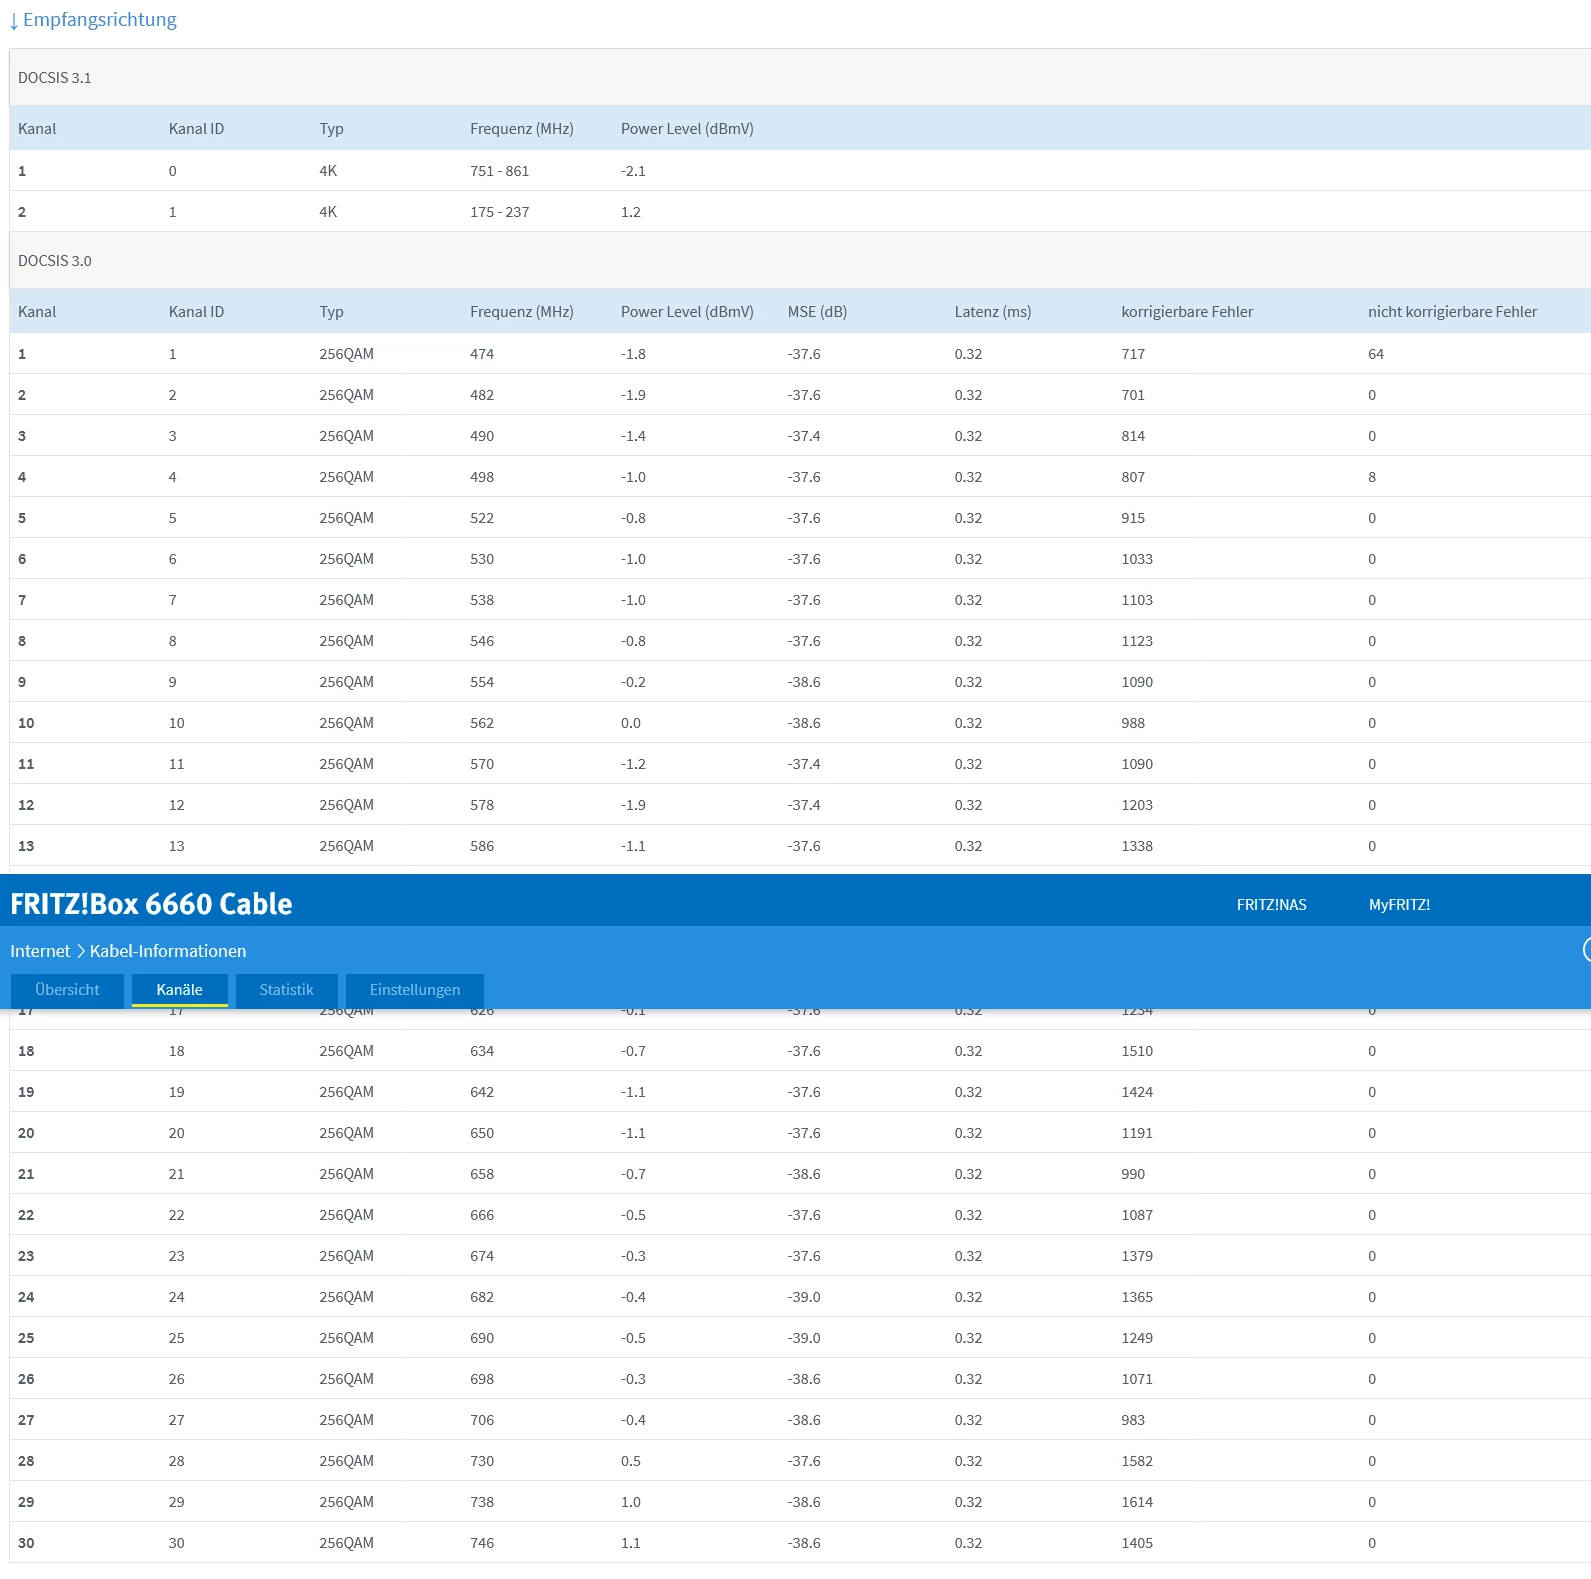Image resolution: width=1591 pixels, height=1579 pixels.
Task: Collapse the Empfangsrichtung section
Action: 99,20
